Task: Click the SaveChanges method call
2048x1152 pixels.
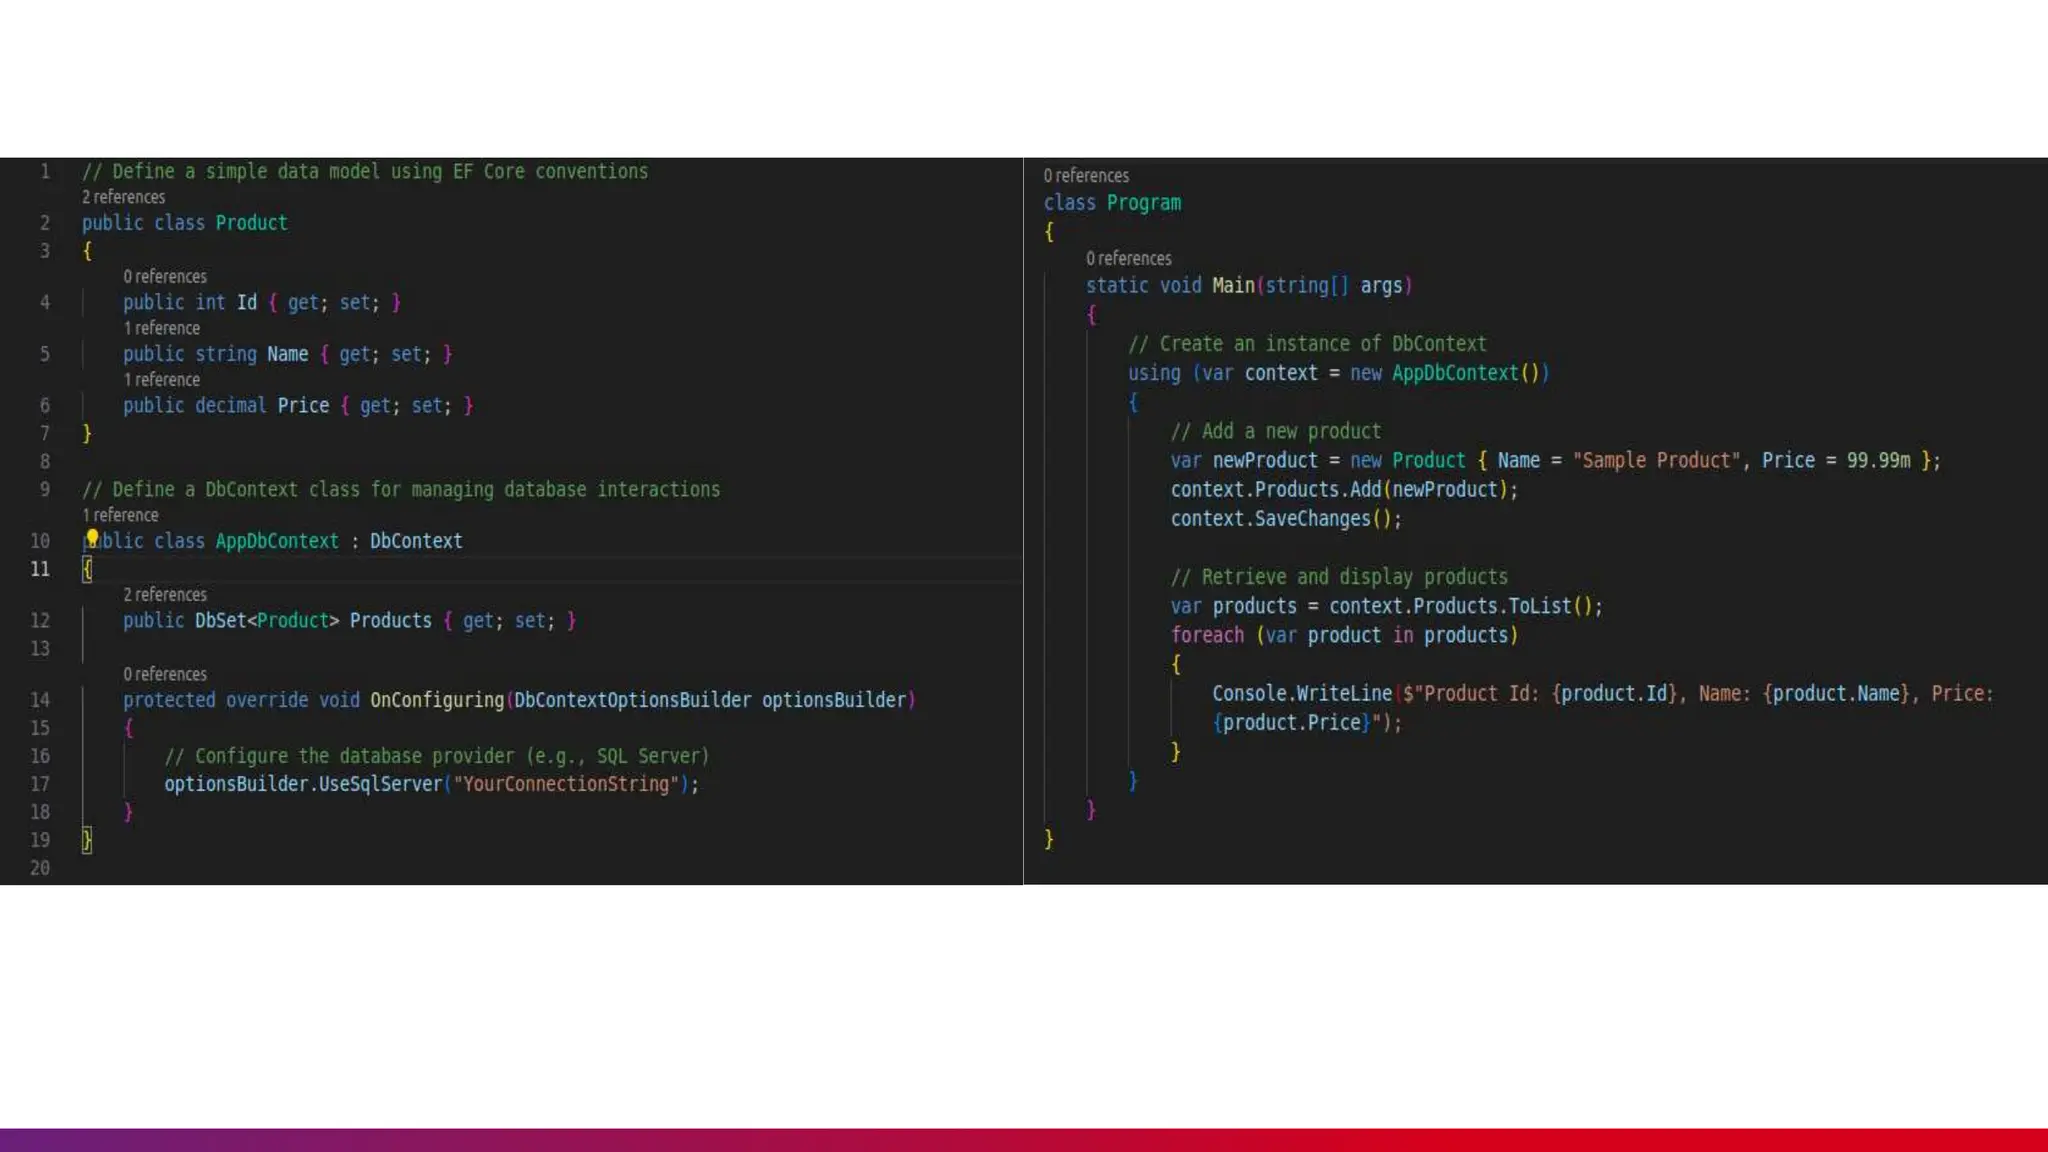Action: pos(1312,519)
